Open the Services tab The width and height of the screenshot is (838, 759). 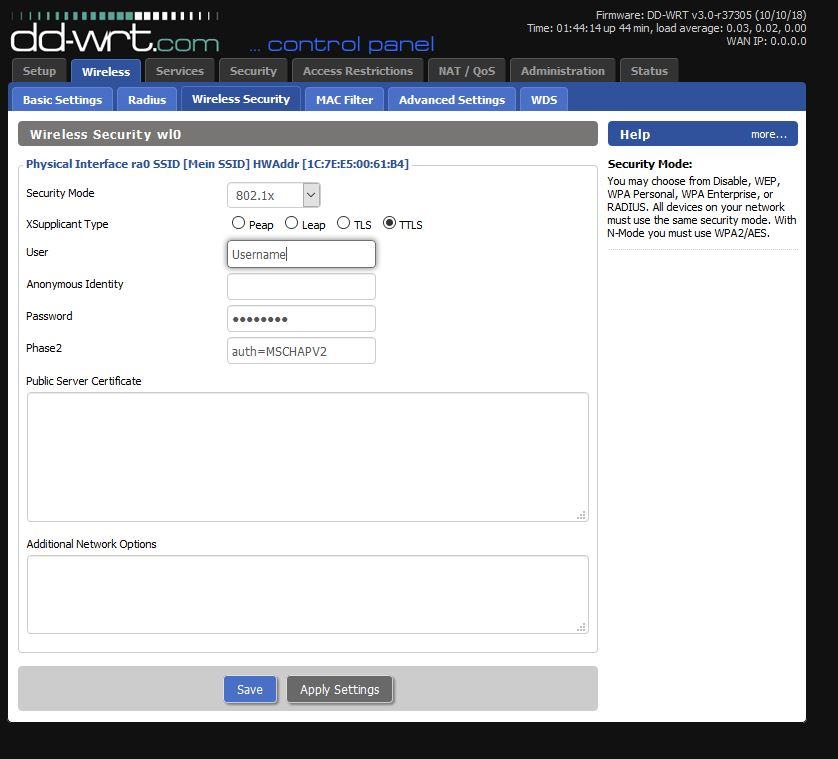[180, 71]
